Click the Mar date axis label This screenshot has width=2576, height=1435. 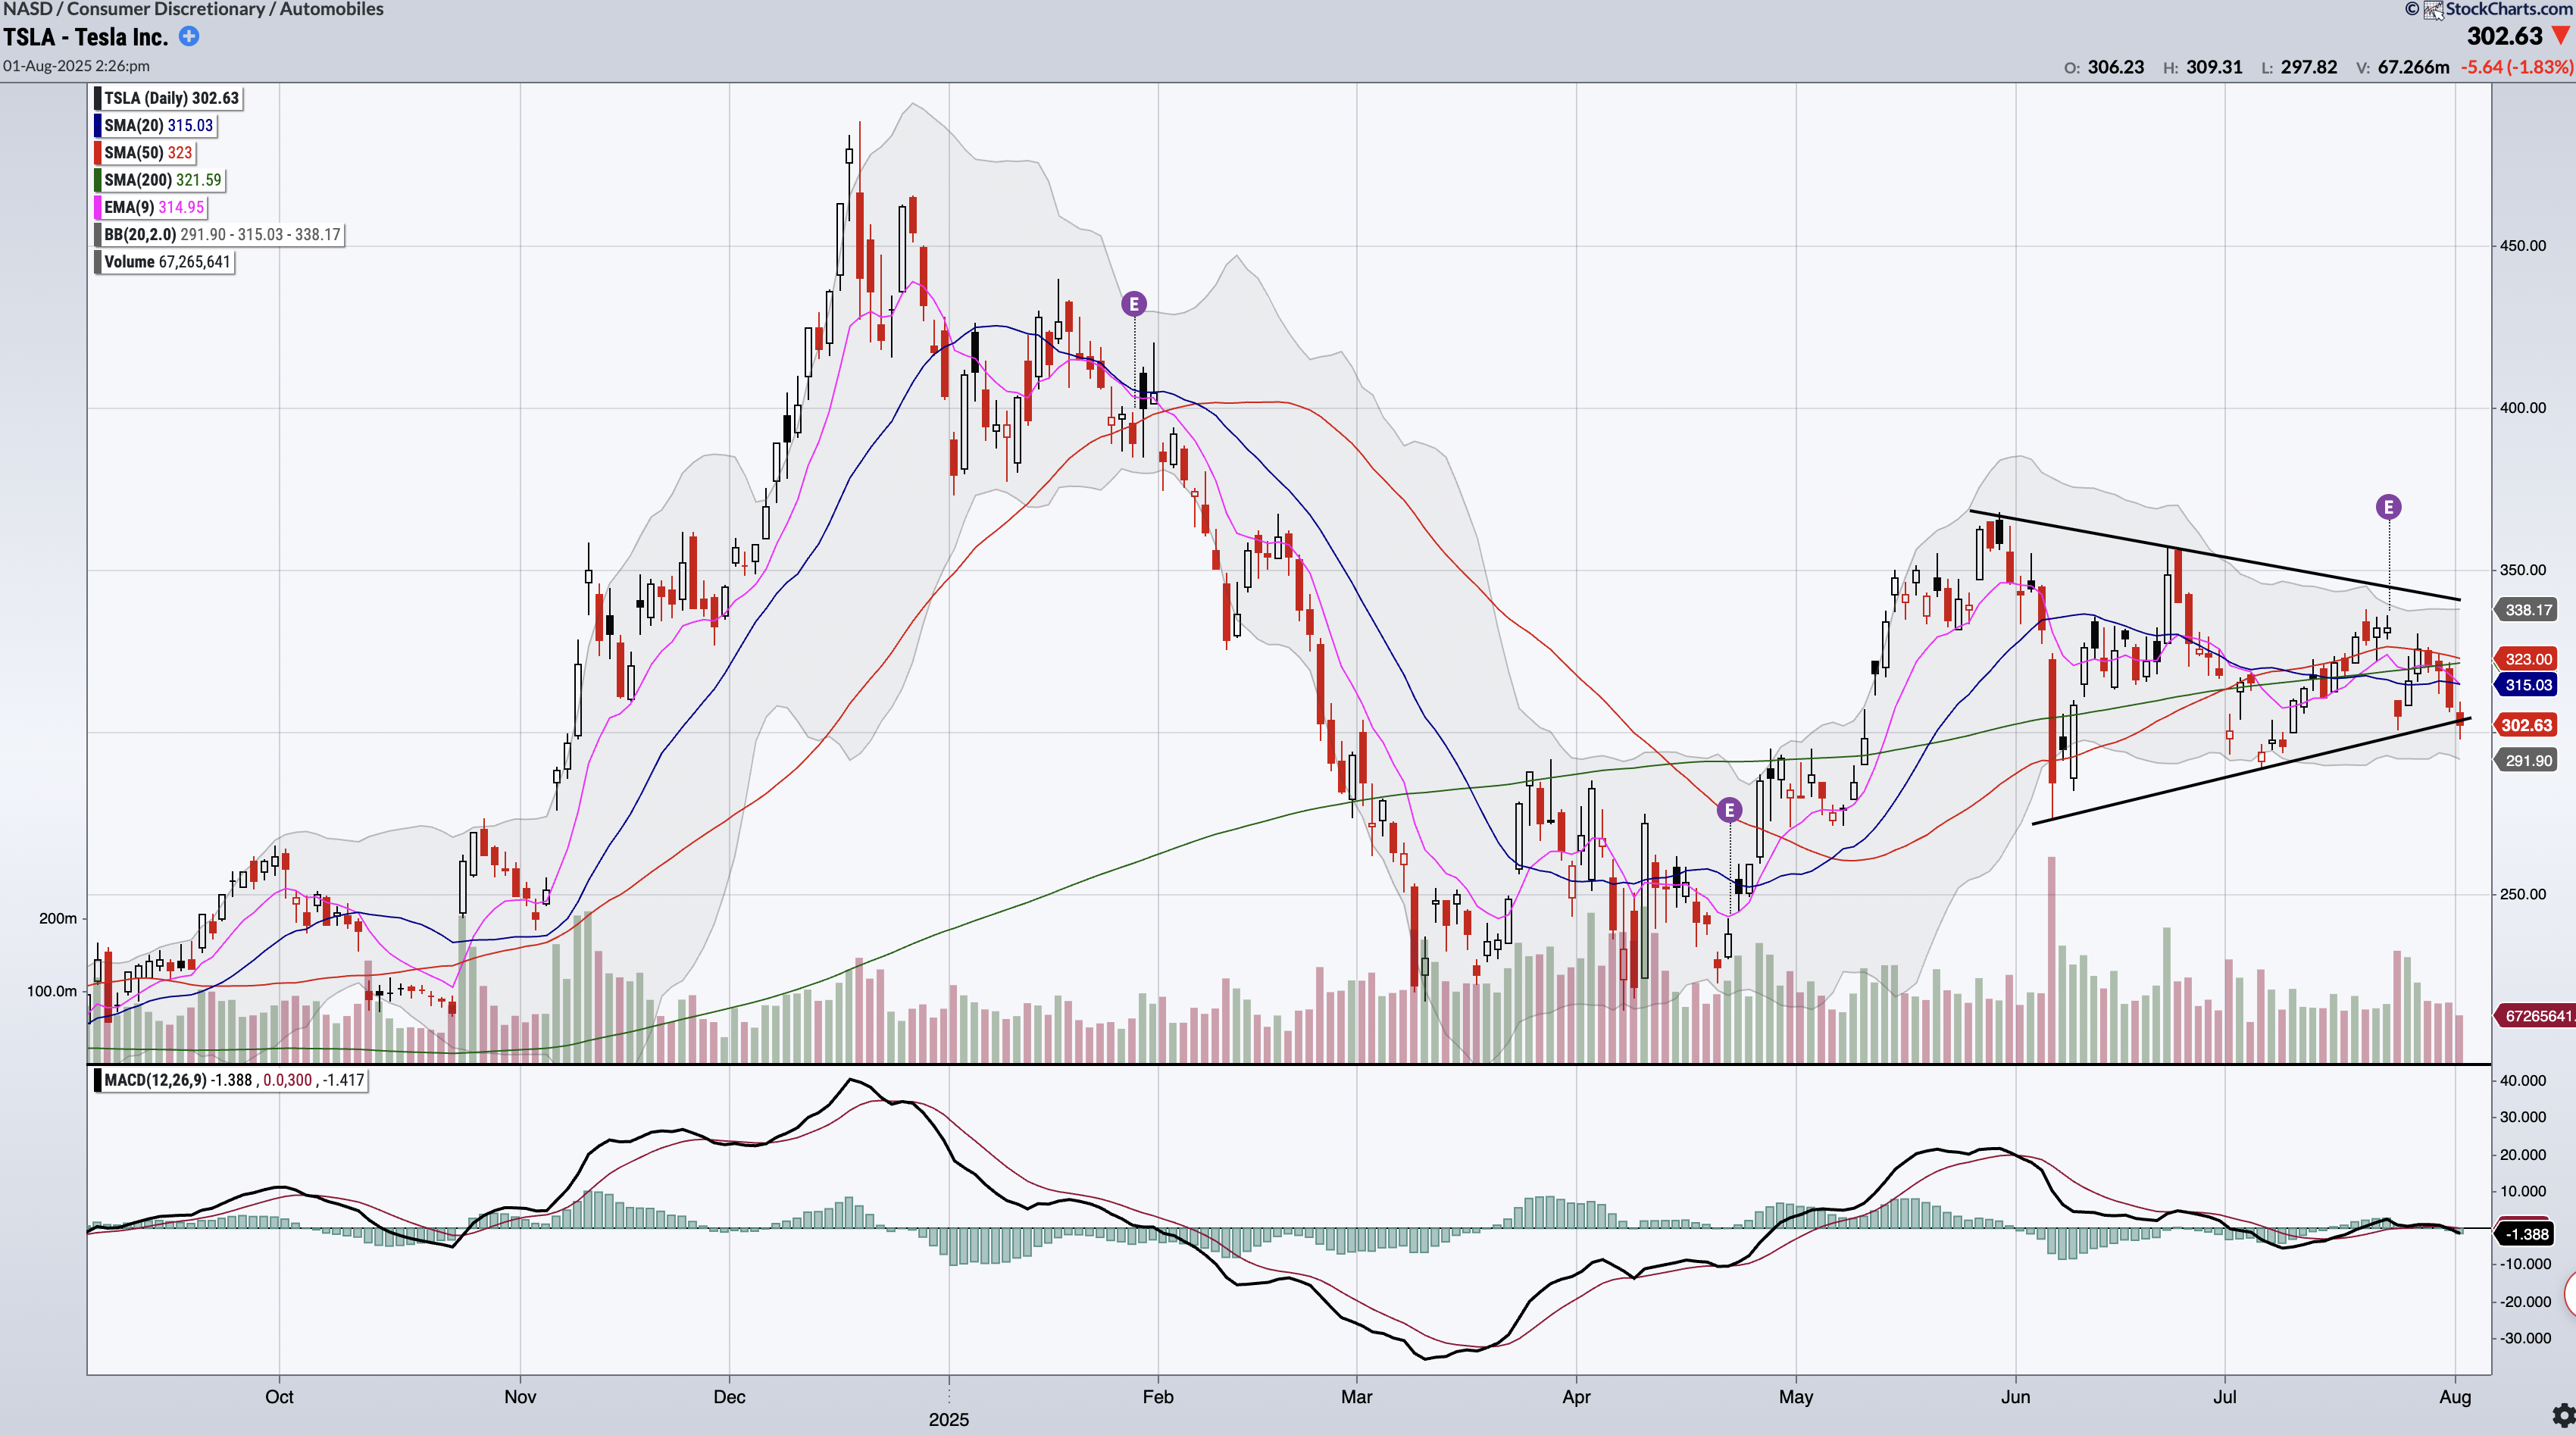tap(1356, 1397)
